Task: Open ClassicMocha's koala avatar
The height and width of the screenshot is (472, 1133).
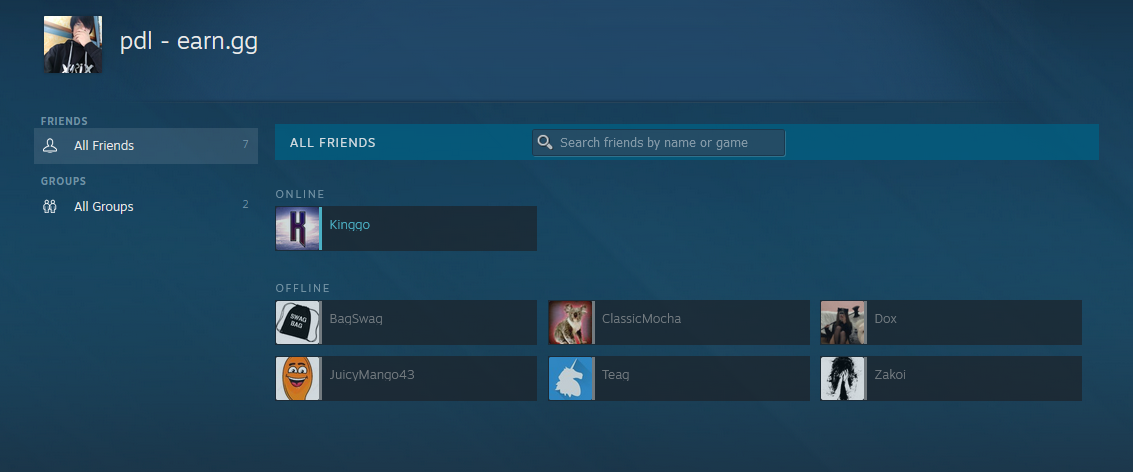Action: (x=570, y=322)
